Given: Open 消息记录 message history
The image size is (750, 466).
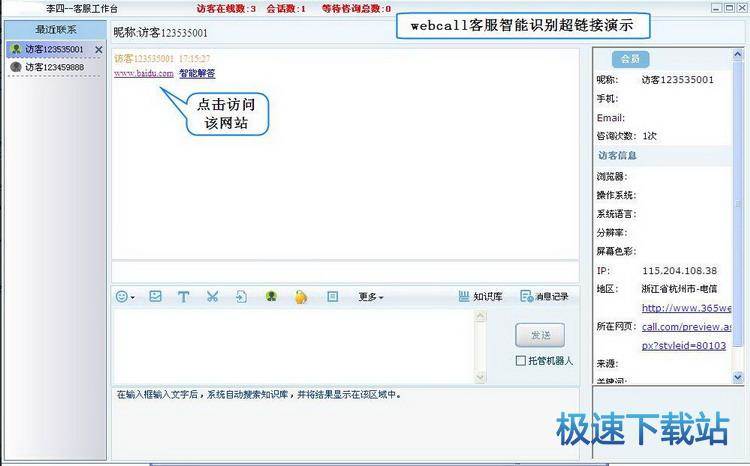Looking at the screenshot, I should pyautogui.click(x=544, y=297).
